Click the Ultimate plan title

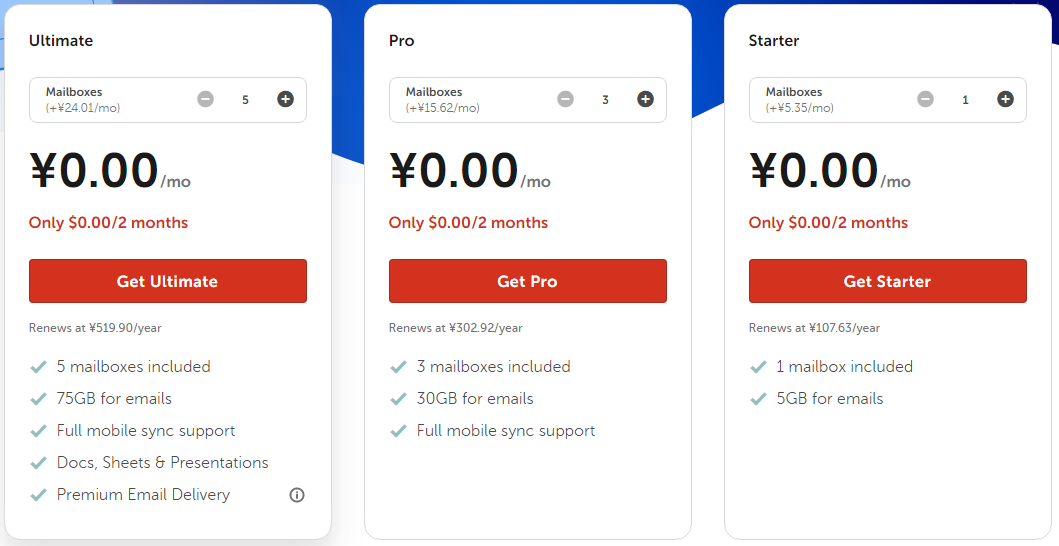[61, 41]
